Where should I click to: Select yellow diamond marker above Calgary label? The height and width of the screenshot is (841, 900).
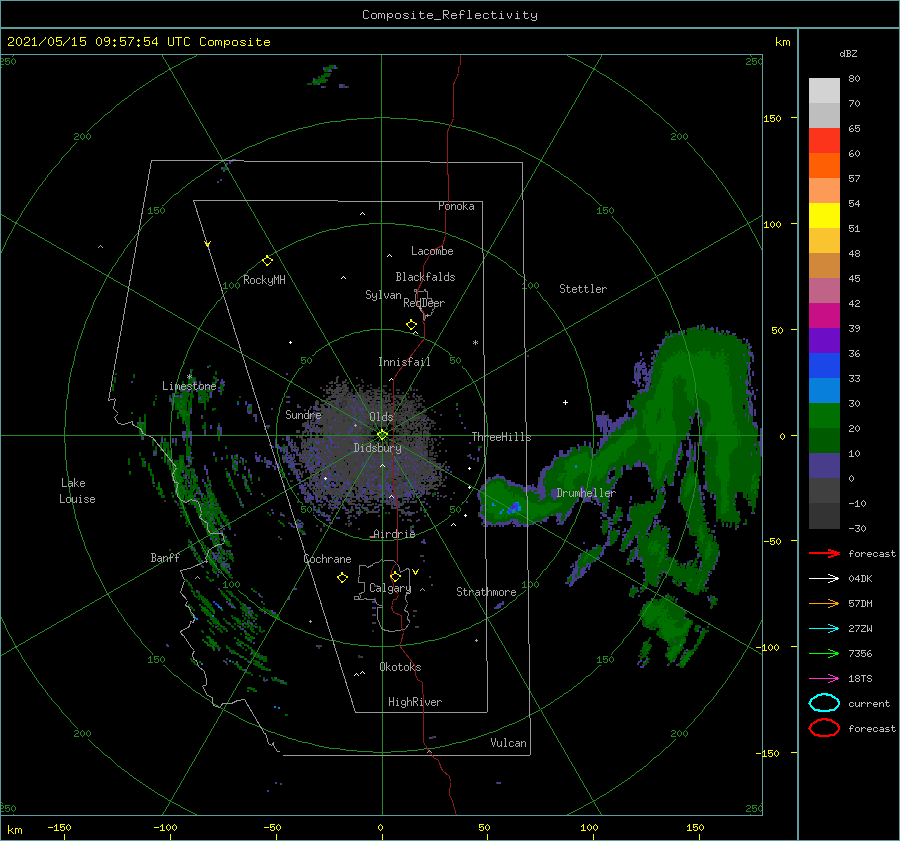pos(395,576)
